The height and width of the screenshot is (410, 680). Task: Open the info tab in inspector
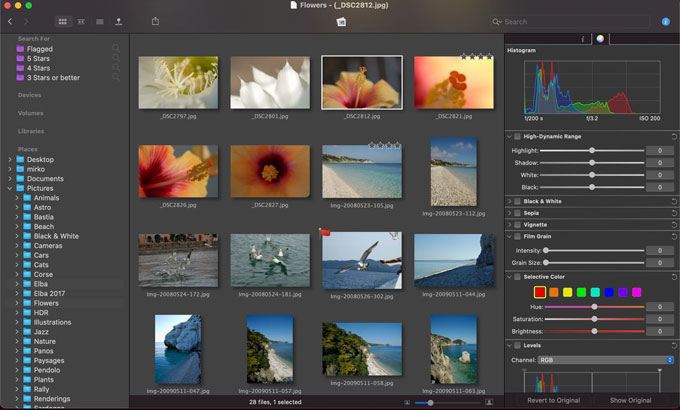582,39
